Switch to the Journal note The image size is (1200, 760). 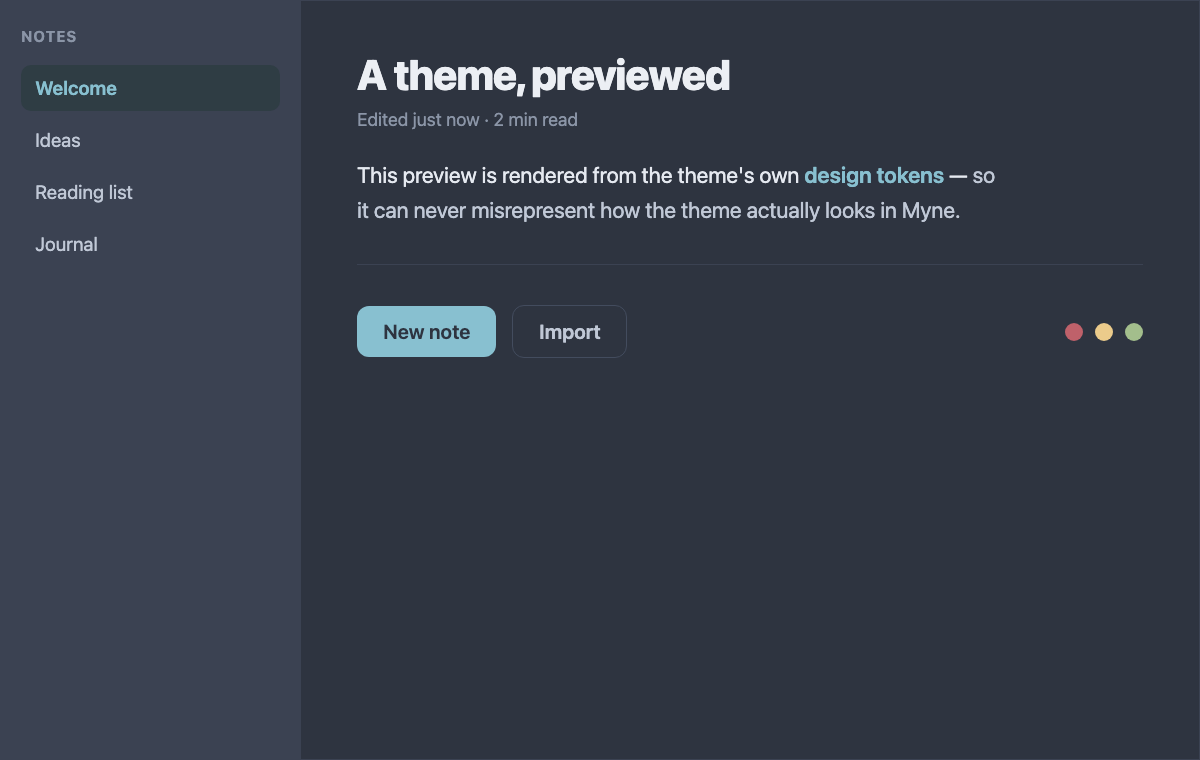[150, 244]
